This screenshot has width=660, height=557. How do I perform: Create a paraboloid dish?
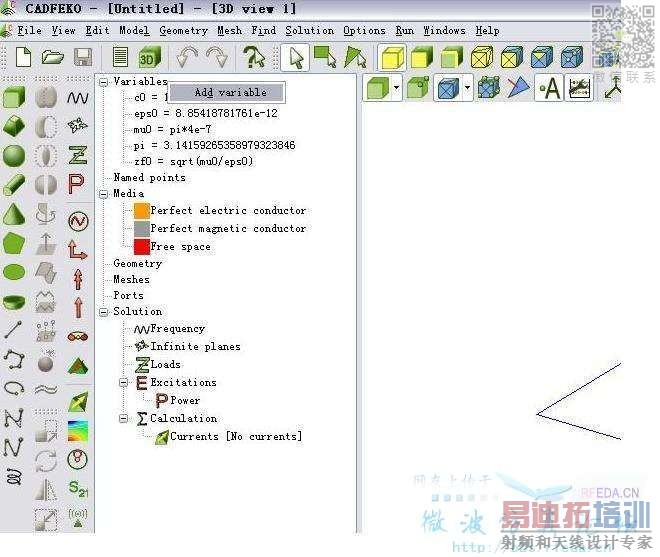click(x=14, y=301)
